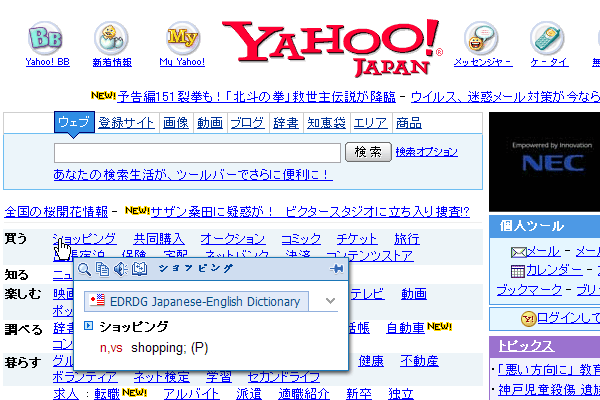Screen dimensions: 600x400
Task: Open the Yahoo! BB text link
Action: (x=47, y=62)
